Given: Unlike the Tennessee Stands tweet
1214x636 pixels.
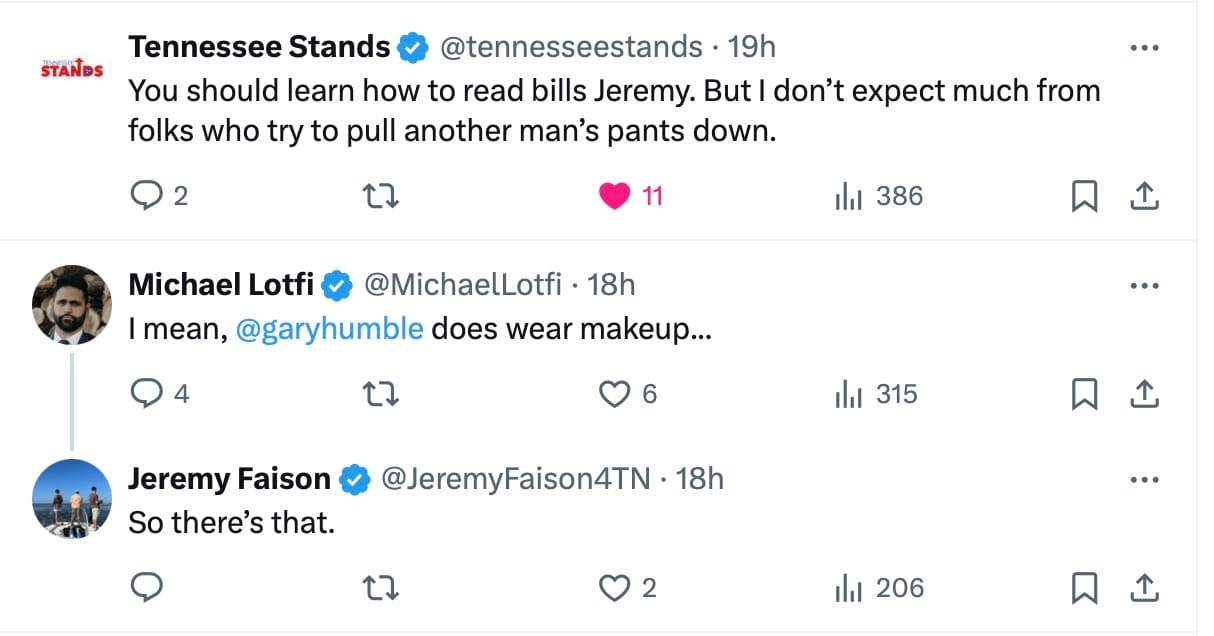Looking at the screenshot, I should [x=614, y=197].
